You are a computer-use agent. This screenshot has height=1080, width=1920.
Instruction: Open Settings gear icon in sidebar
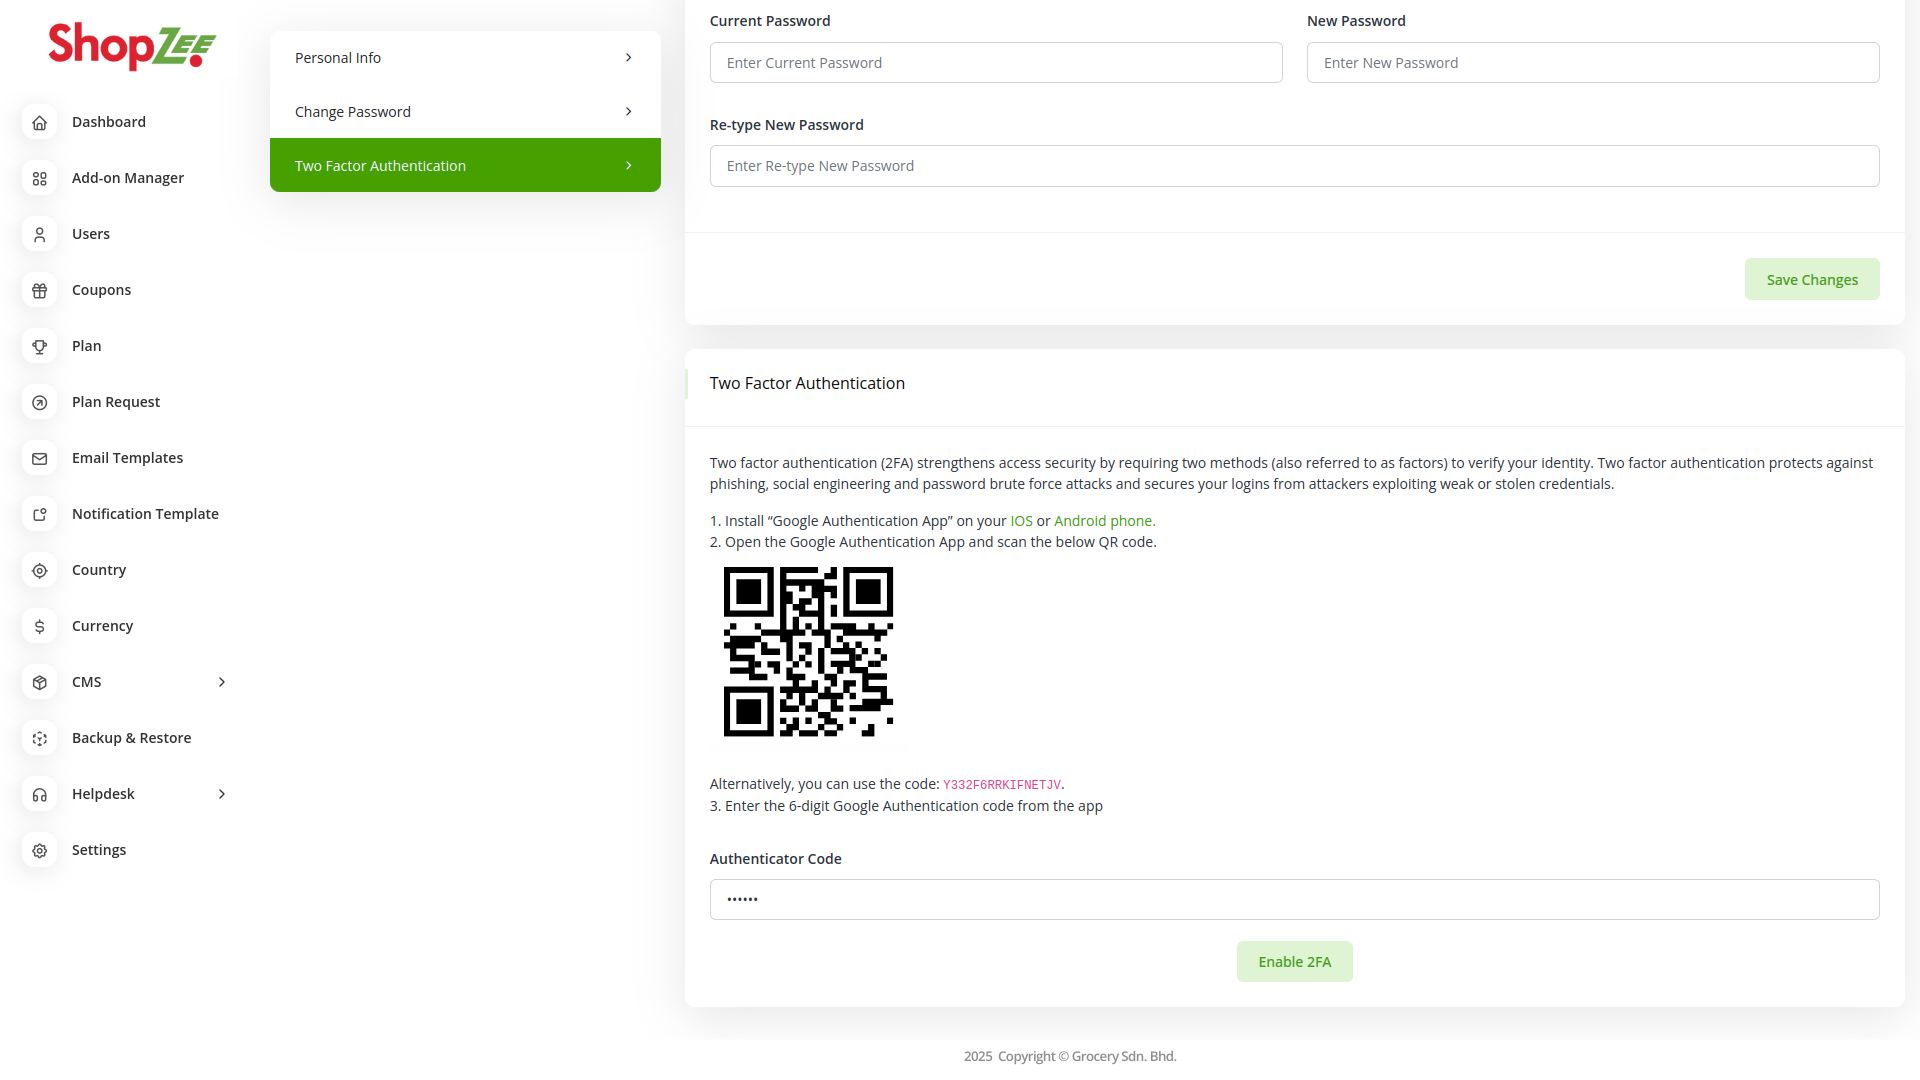point(40,850)
